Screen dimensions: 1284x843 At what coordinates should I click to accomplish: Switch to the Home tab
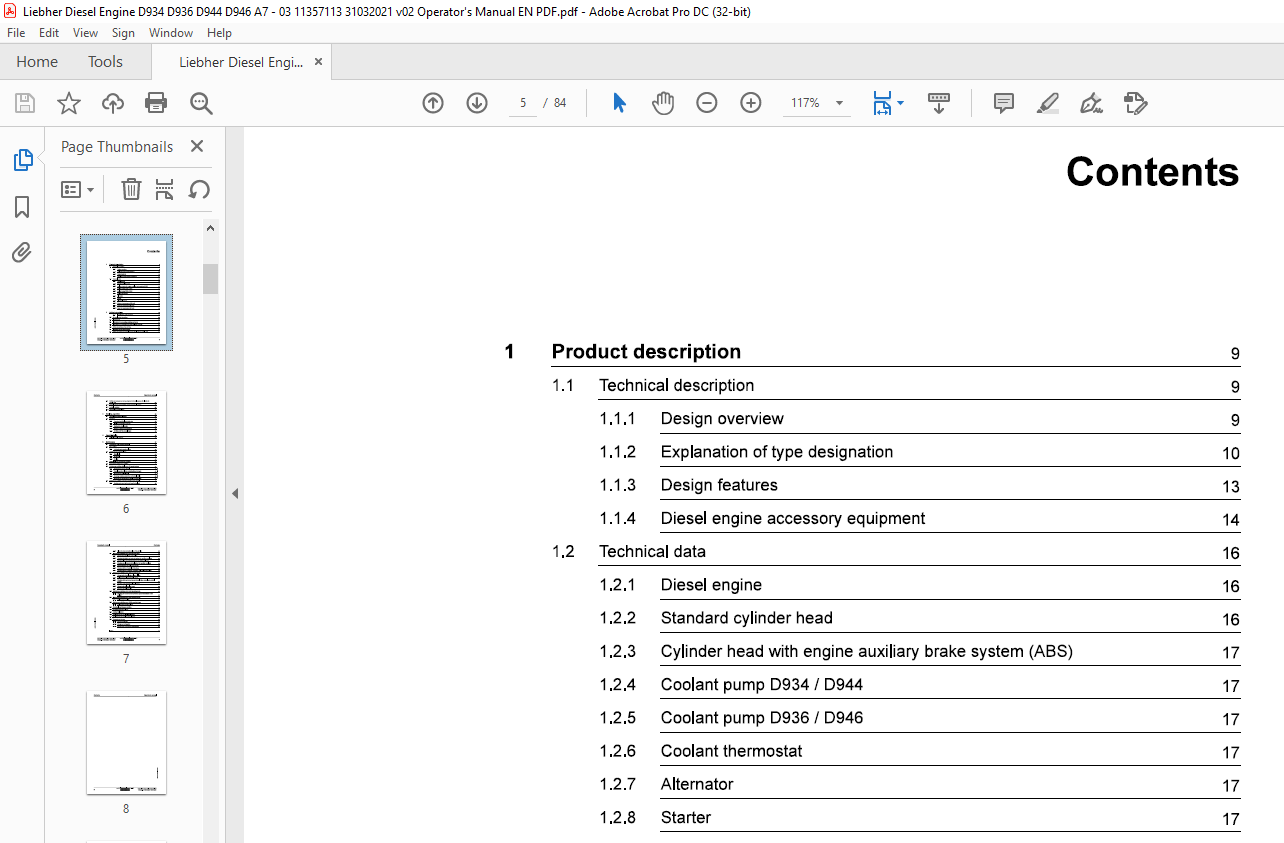[x=37, y=62]
